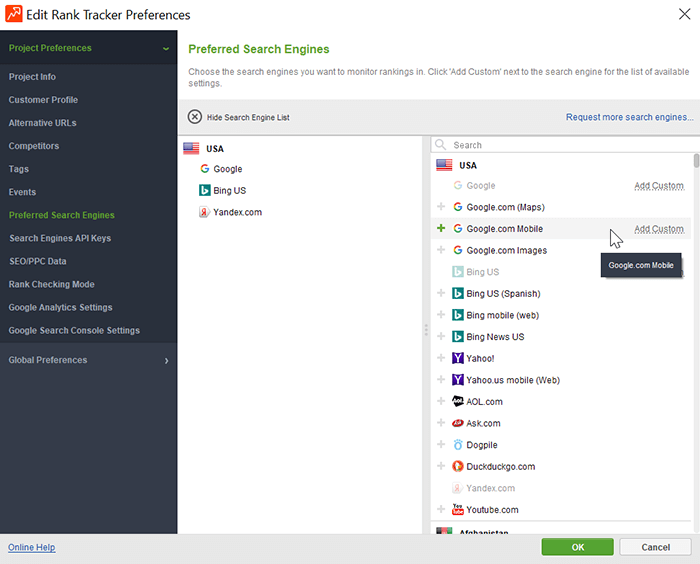Click the plus icon for Bing US (Spanish)
This screenshot has width=700, height=564.
point(441,293)
